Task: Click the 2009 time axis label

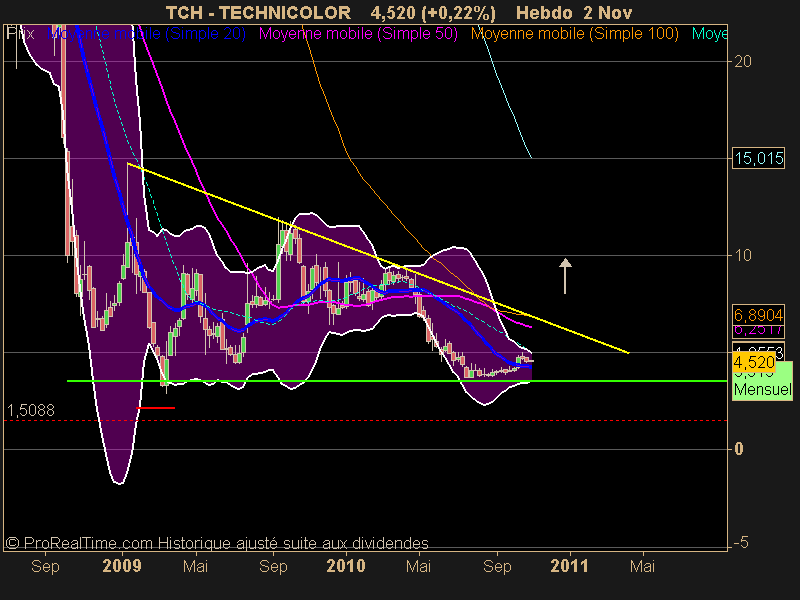Action: (122, 566)
